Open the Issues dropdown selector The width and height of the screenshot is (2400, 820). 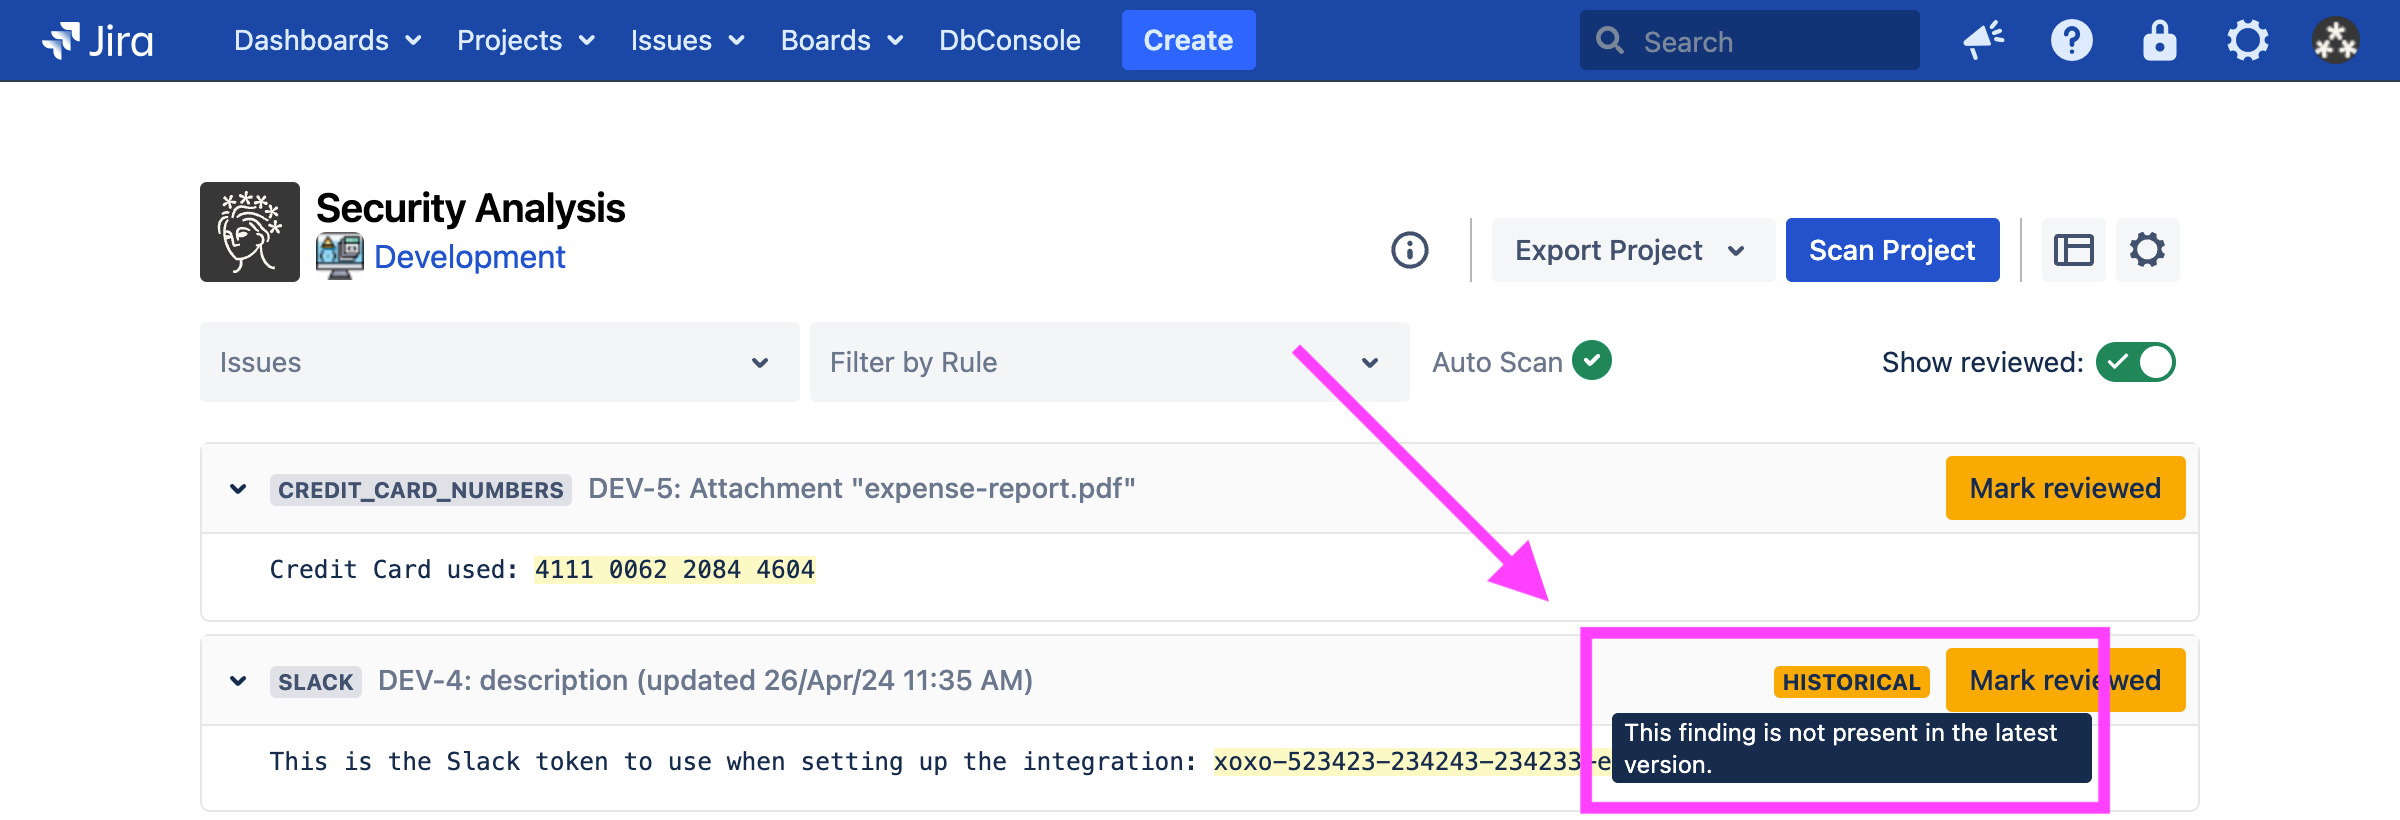(x=499, y=362)
